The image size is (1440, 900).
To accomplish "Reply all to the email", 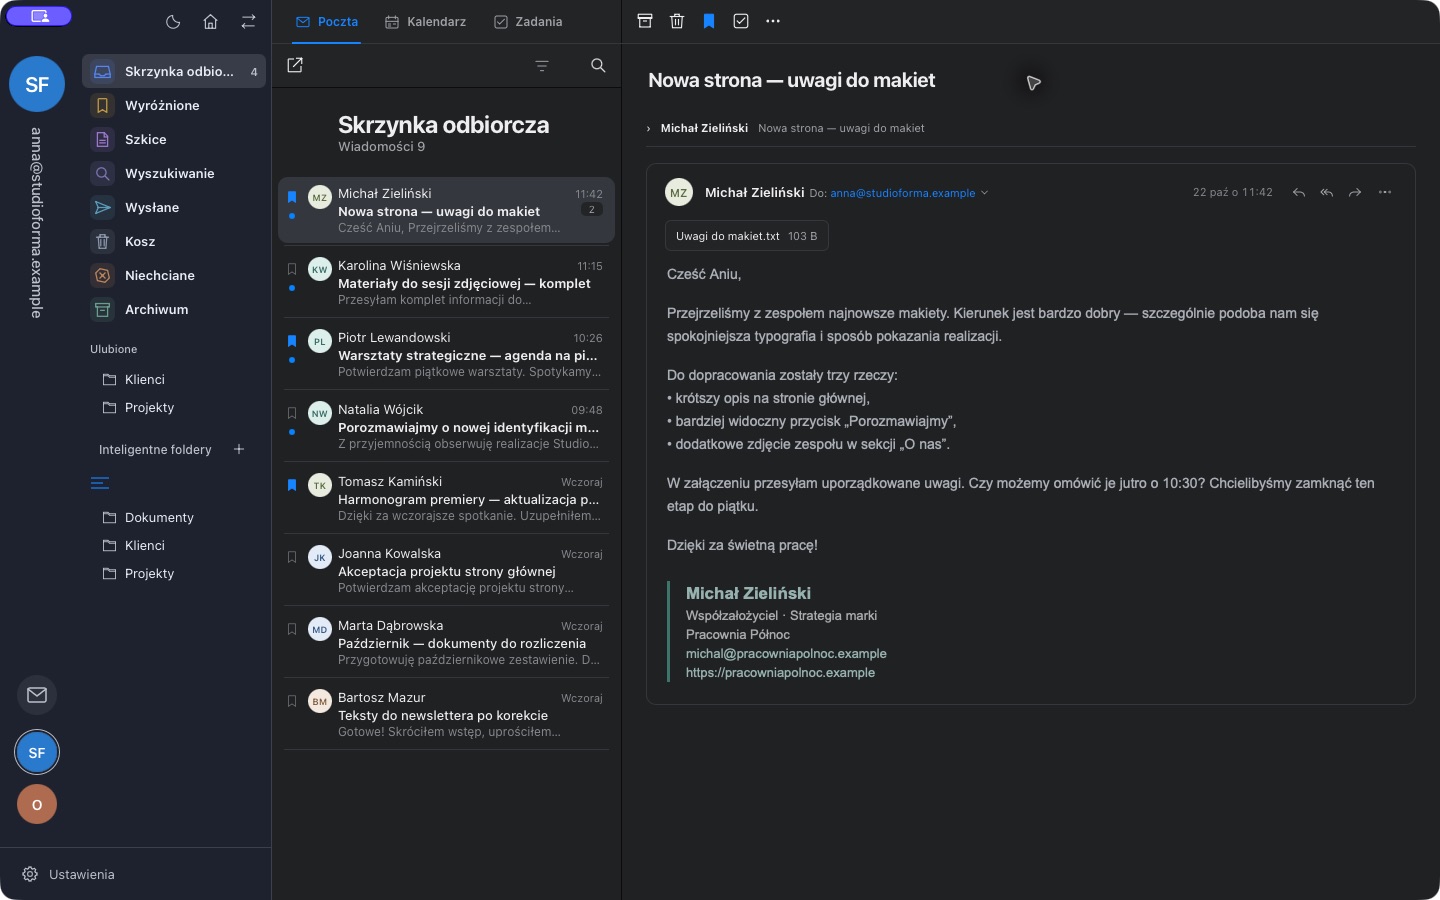I will click(1326, 192).
